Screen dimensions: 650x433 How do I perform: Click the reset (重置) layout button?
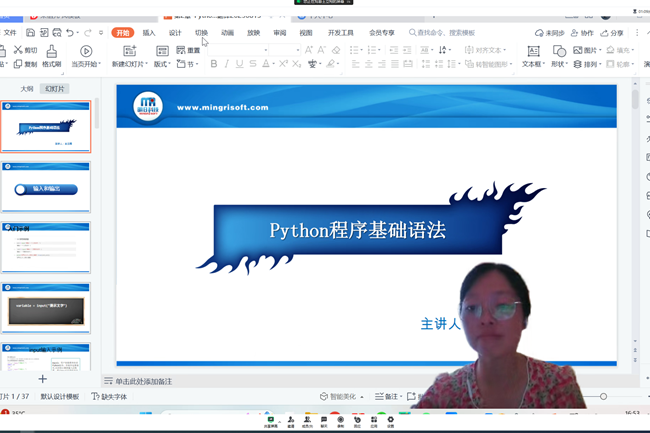188,50
